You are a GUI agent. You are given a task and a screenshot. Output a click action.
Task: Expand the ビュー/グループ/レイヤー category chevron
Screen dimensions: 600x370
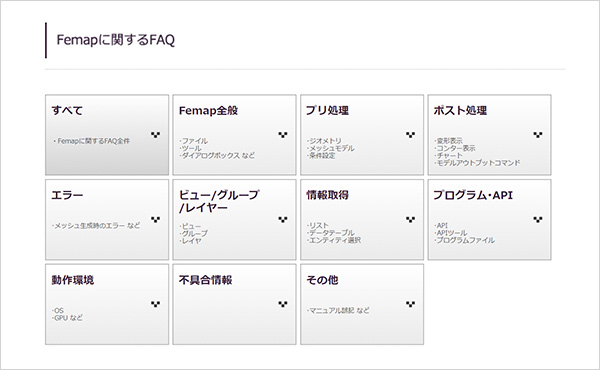pos(283,219)
